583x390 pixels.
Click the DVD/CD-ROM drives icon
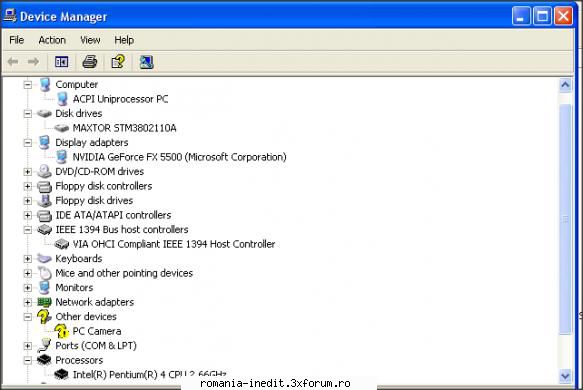[x=44, y=171]
